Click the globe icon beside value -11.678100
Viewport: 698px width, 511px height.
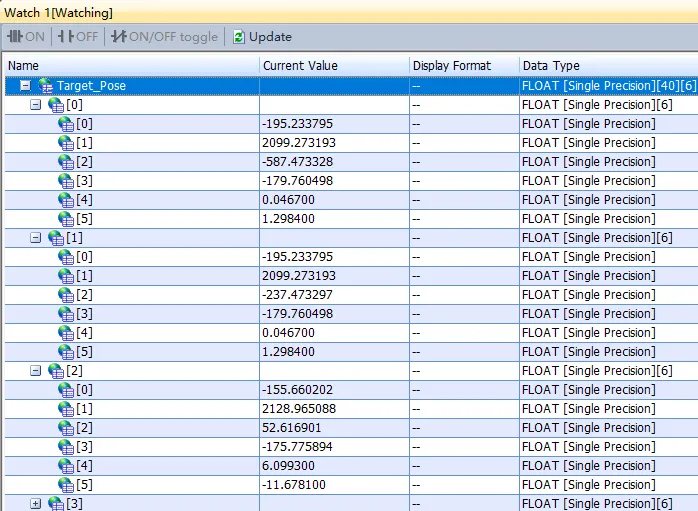pos(66,485)
